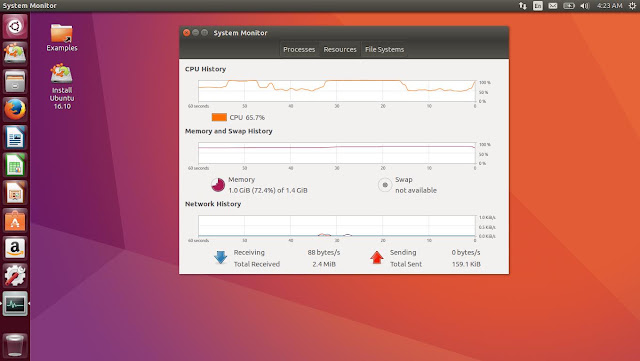Open the network indicator in the top panel
640x361 pixels.
522,6
